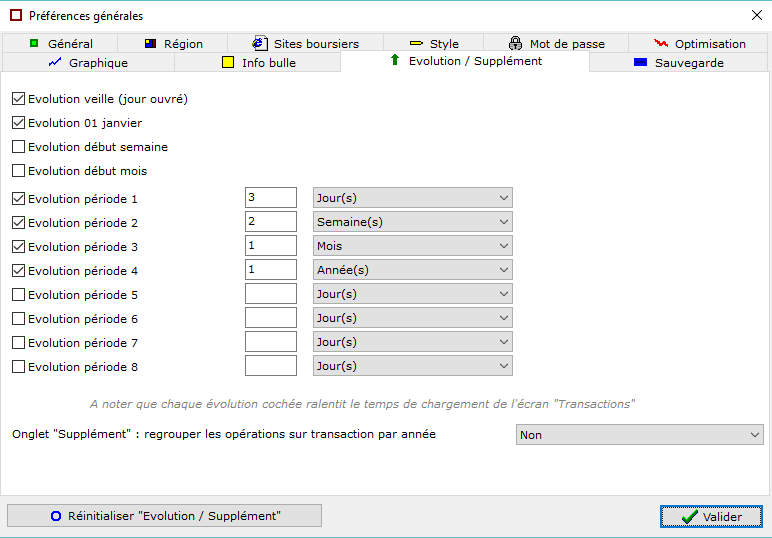
Task: Enable Evolution début semaine
Action: click(x=18, y=147)
